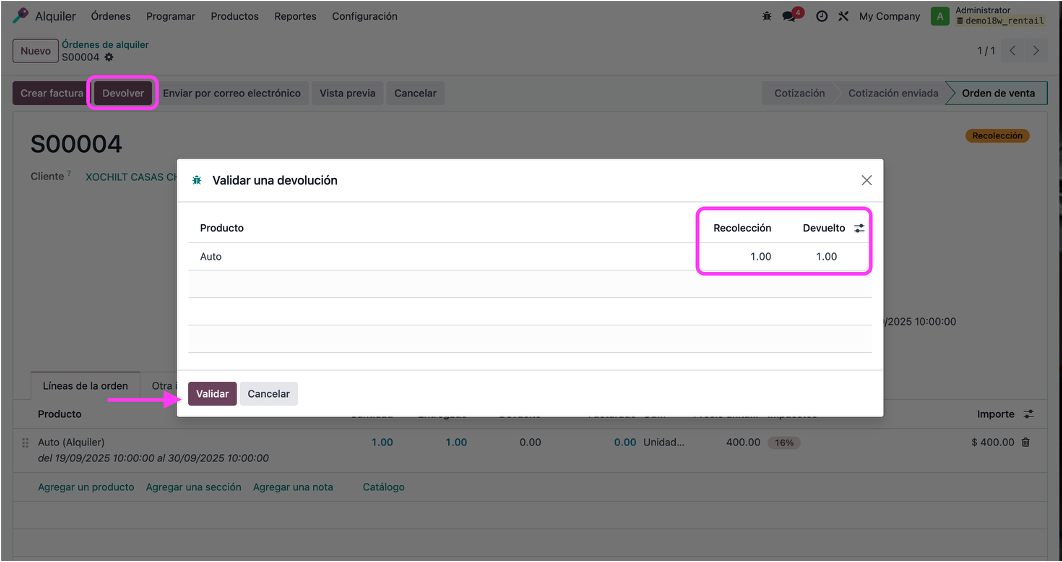
Task: Open Órdenes de alquiler breadcrumb link
Action: pos(105,45)
